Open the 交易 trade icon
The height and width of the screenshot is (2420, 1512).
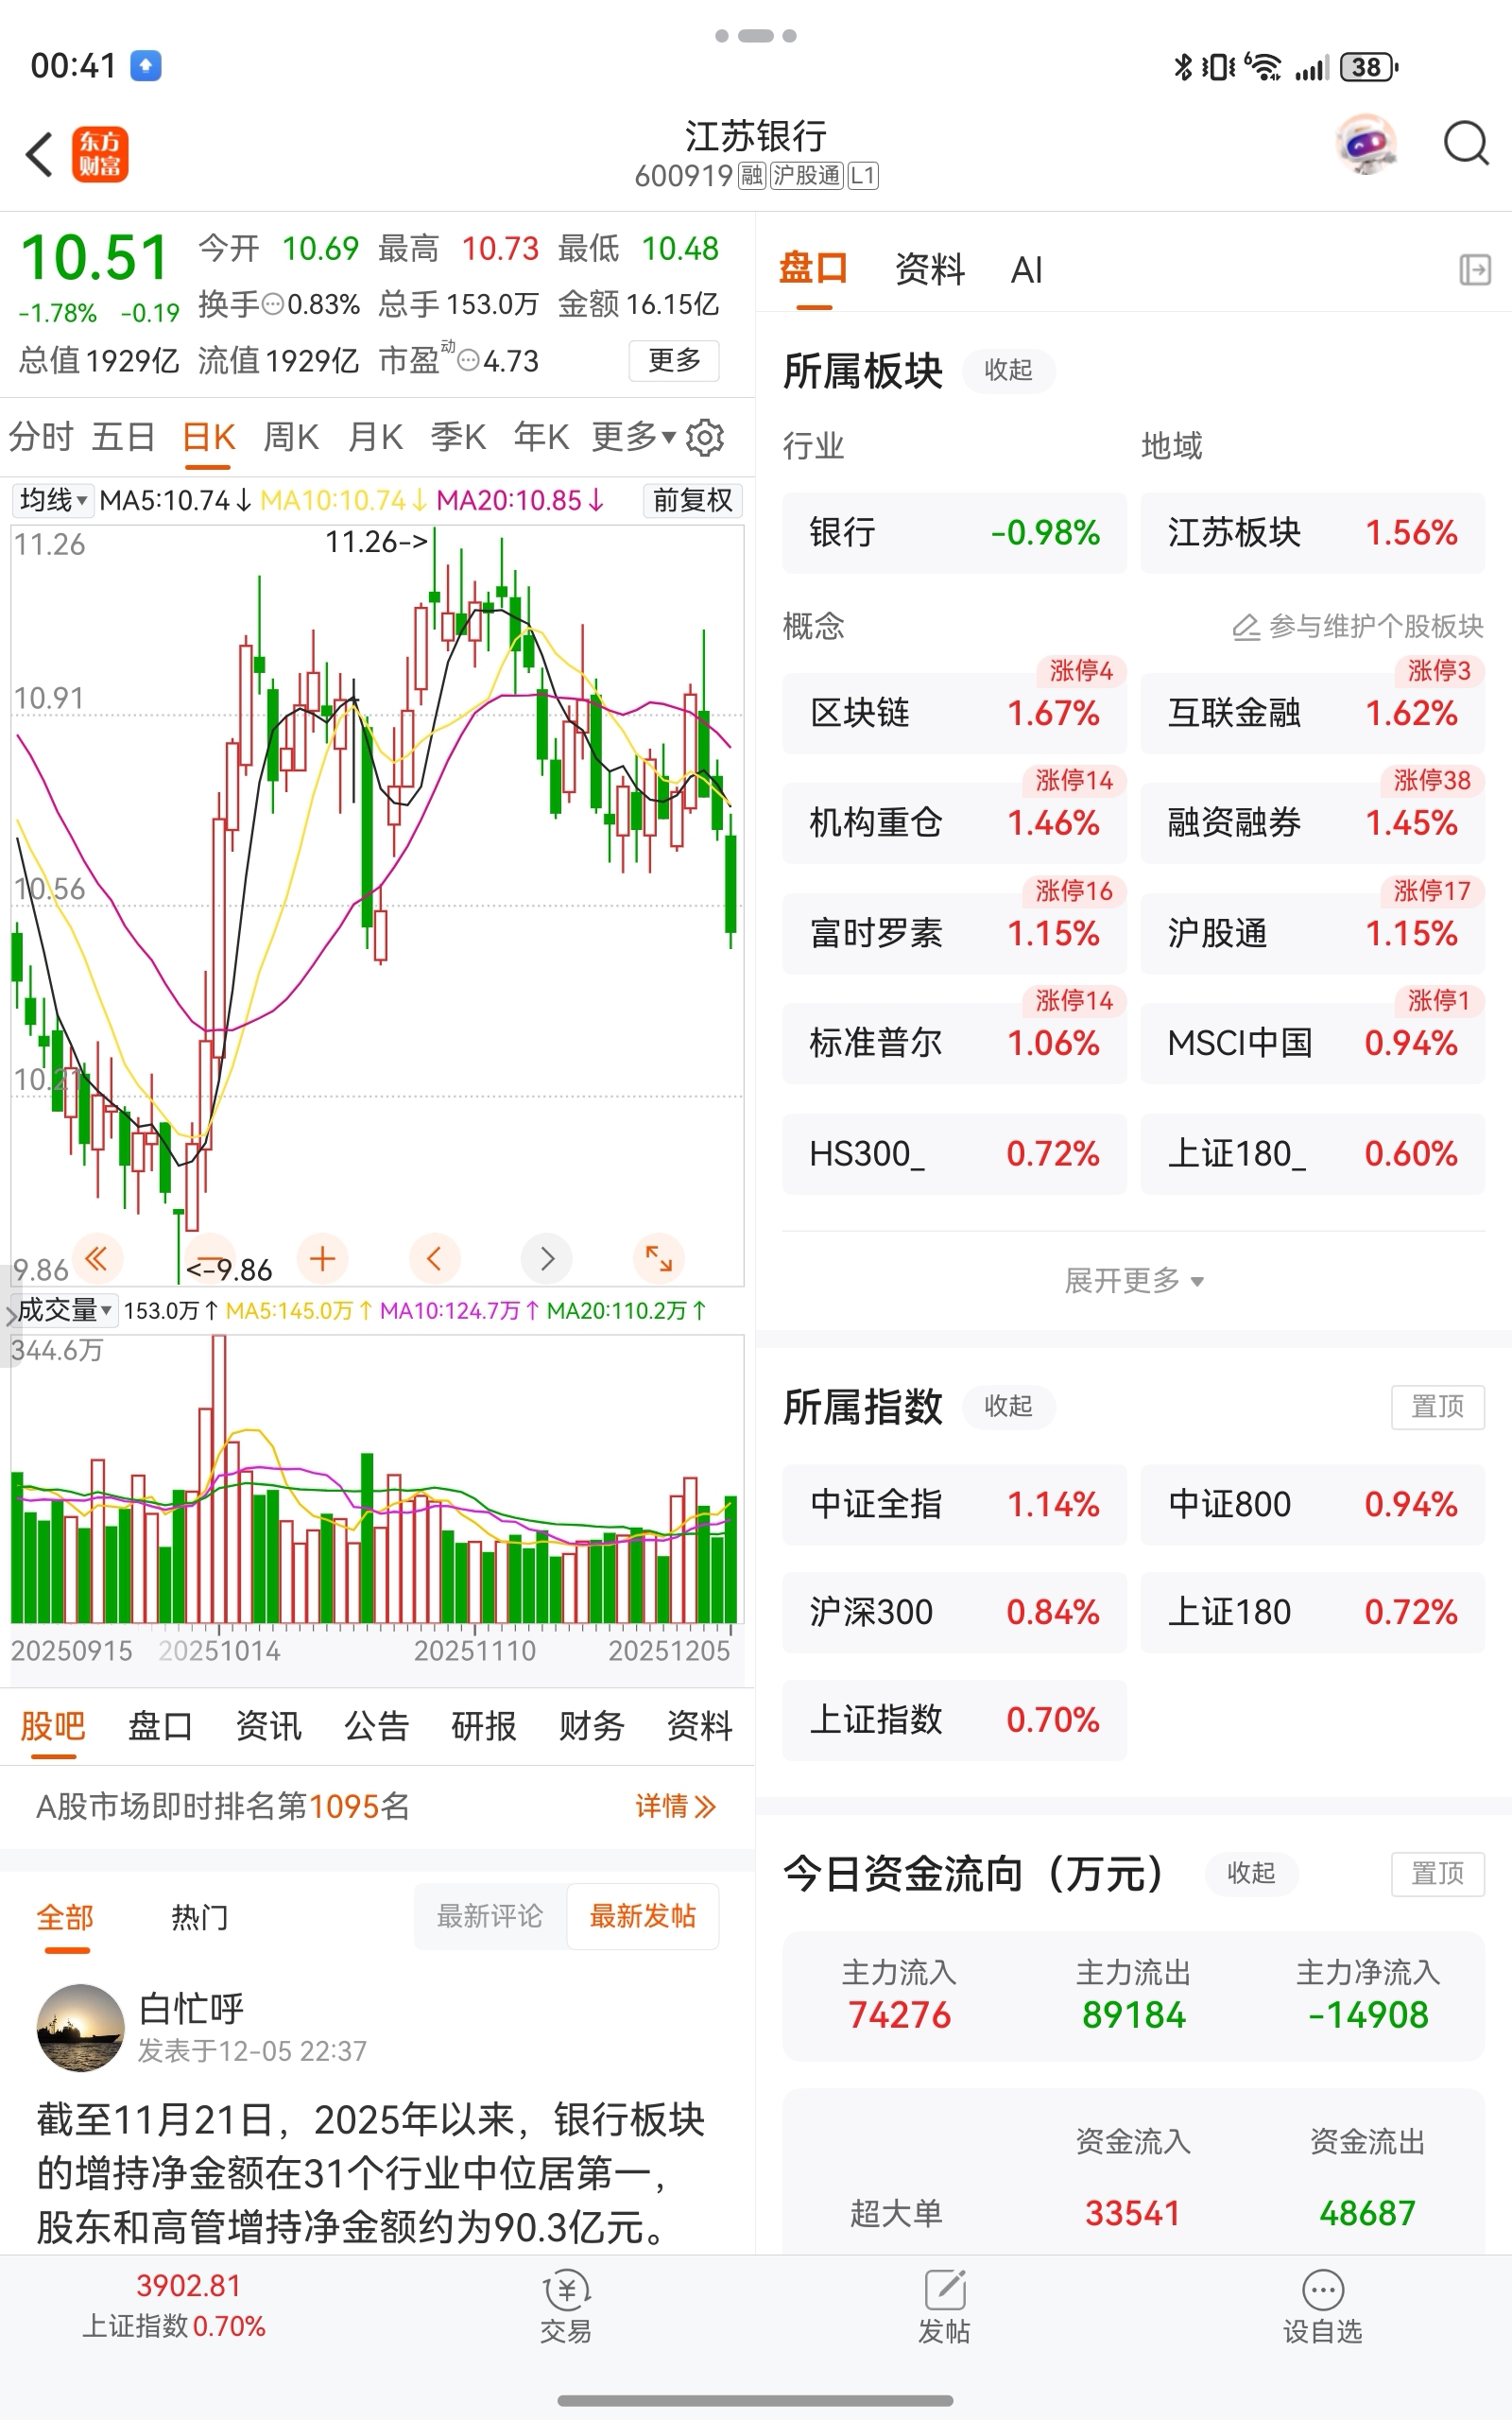pyautogui.click(x=566, y=2307)
